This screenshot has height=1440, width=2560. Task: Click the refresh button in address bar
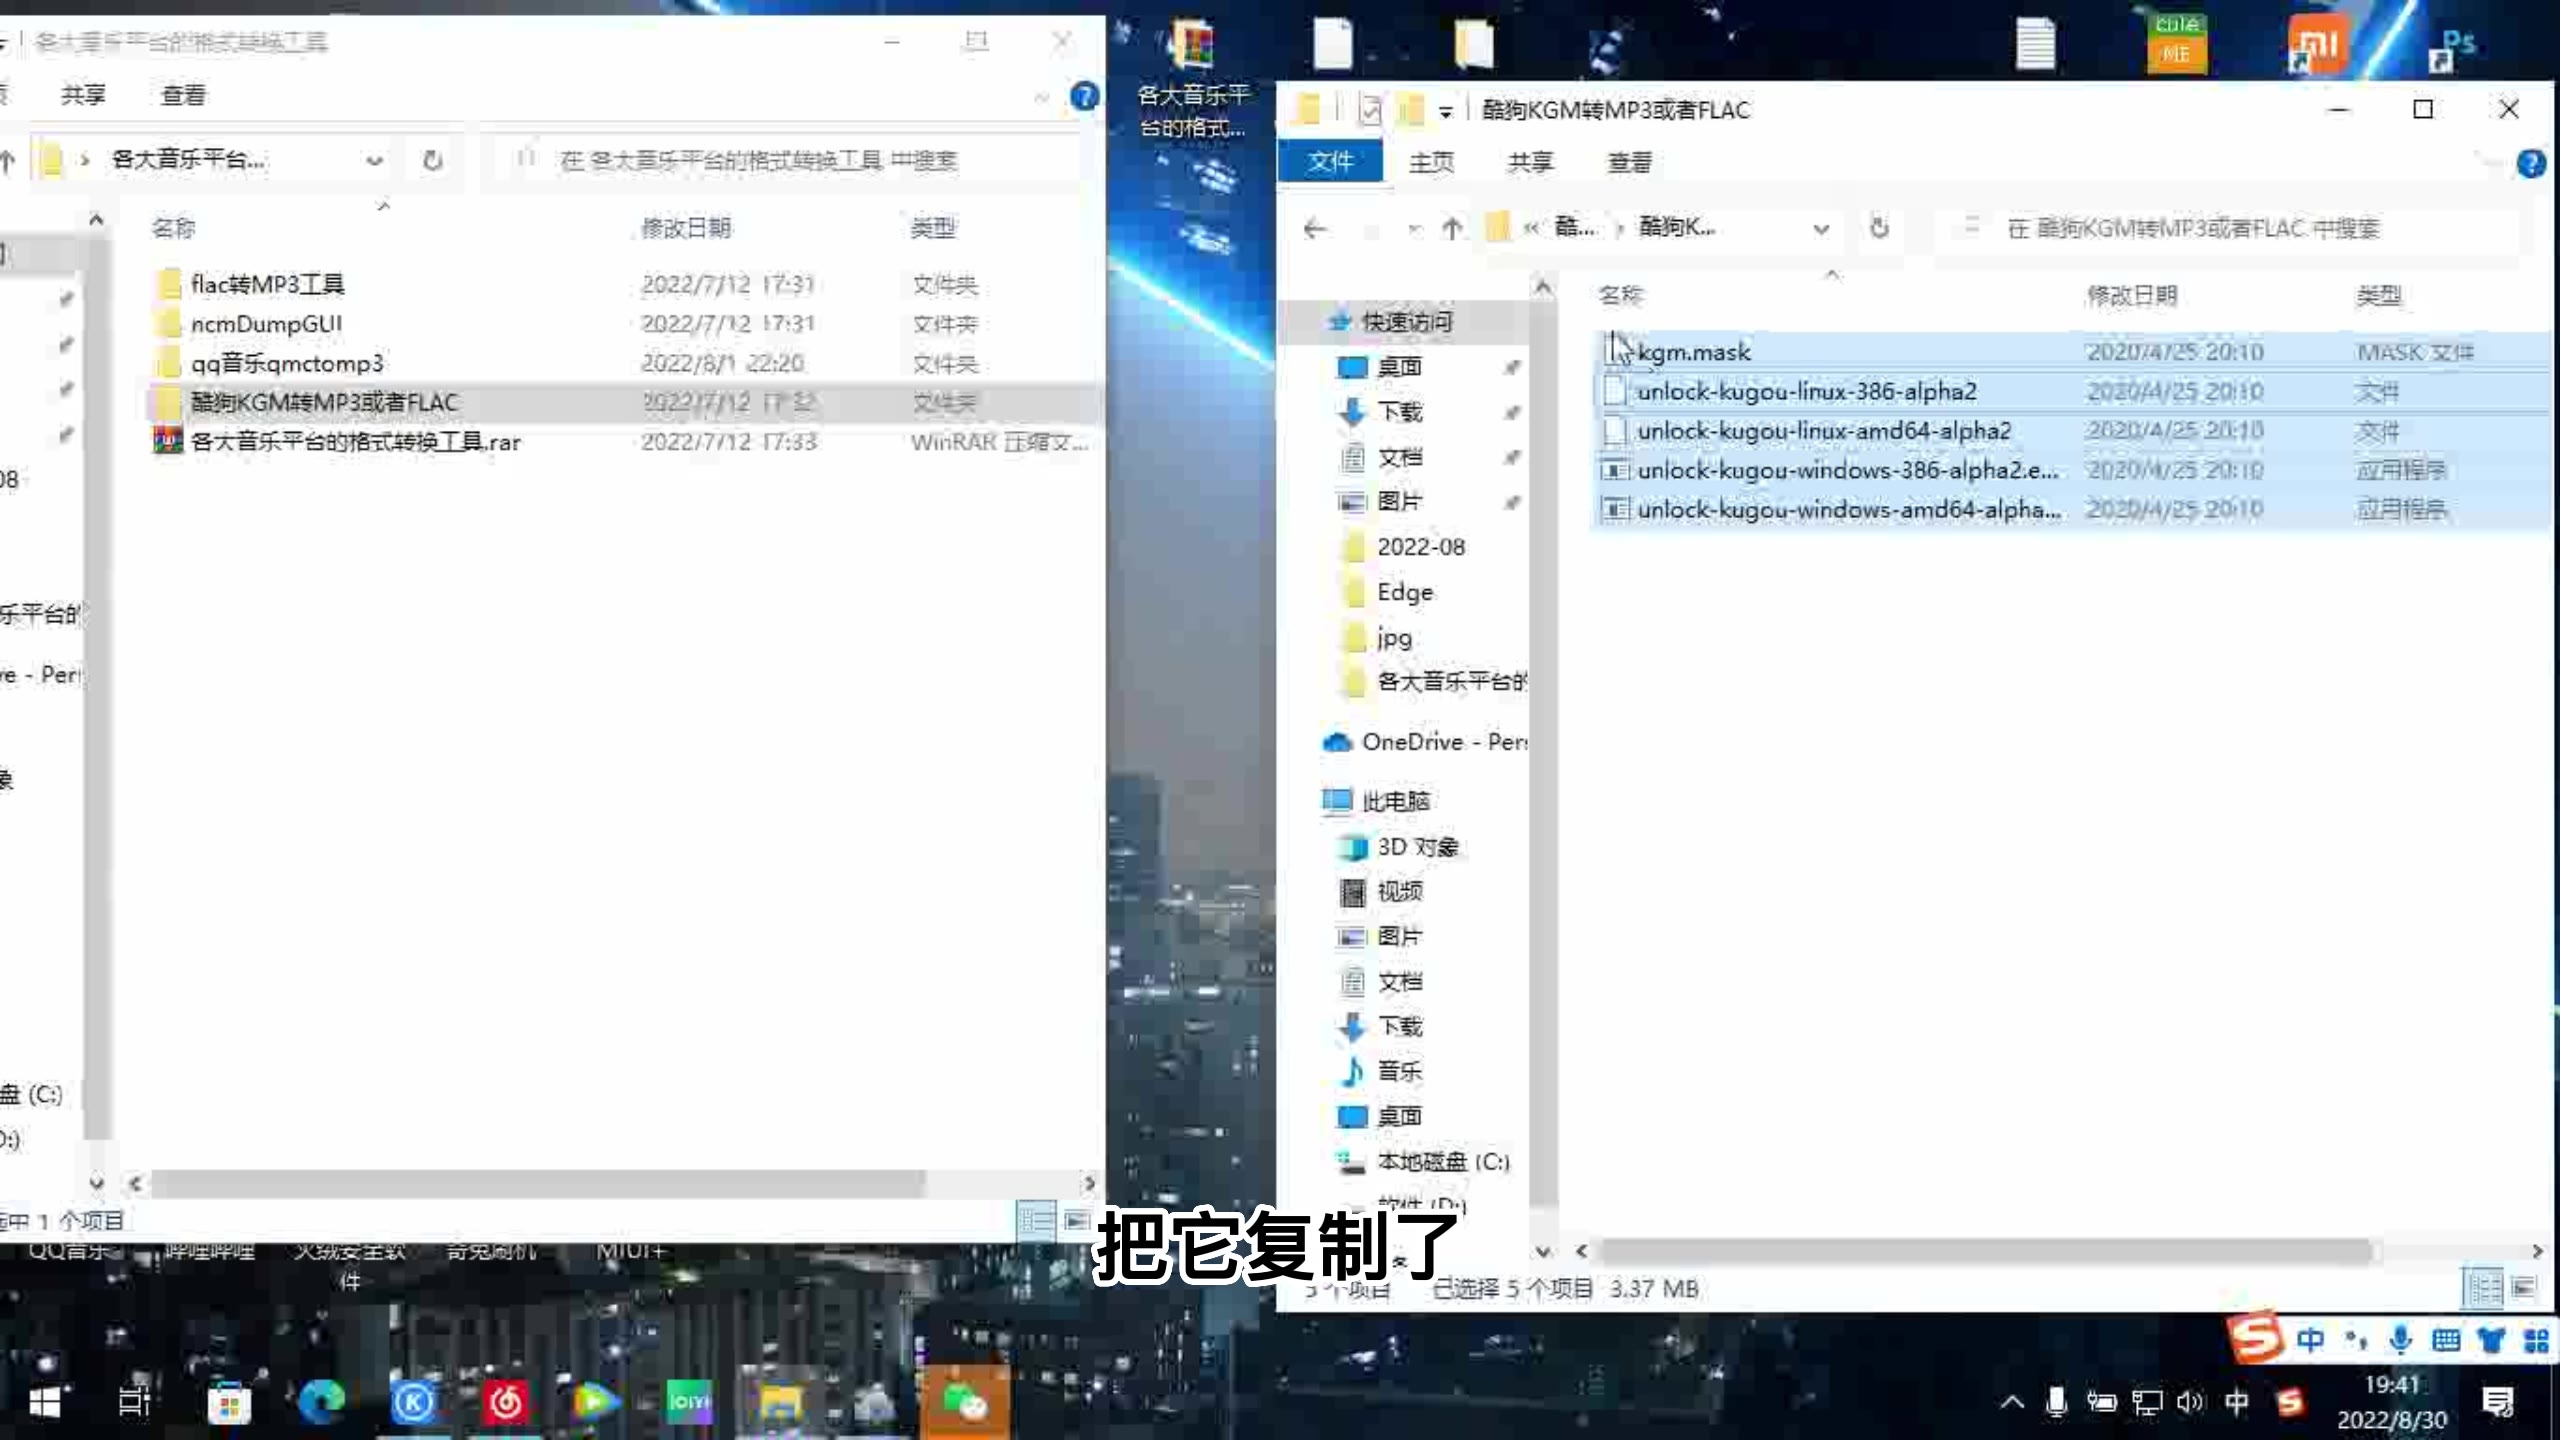coord(1878,227)
